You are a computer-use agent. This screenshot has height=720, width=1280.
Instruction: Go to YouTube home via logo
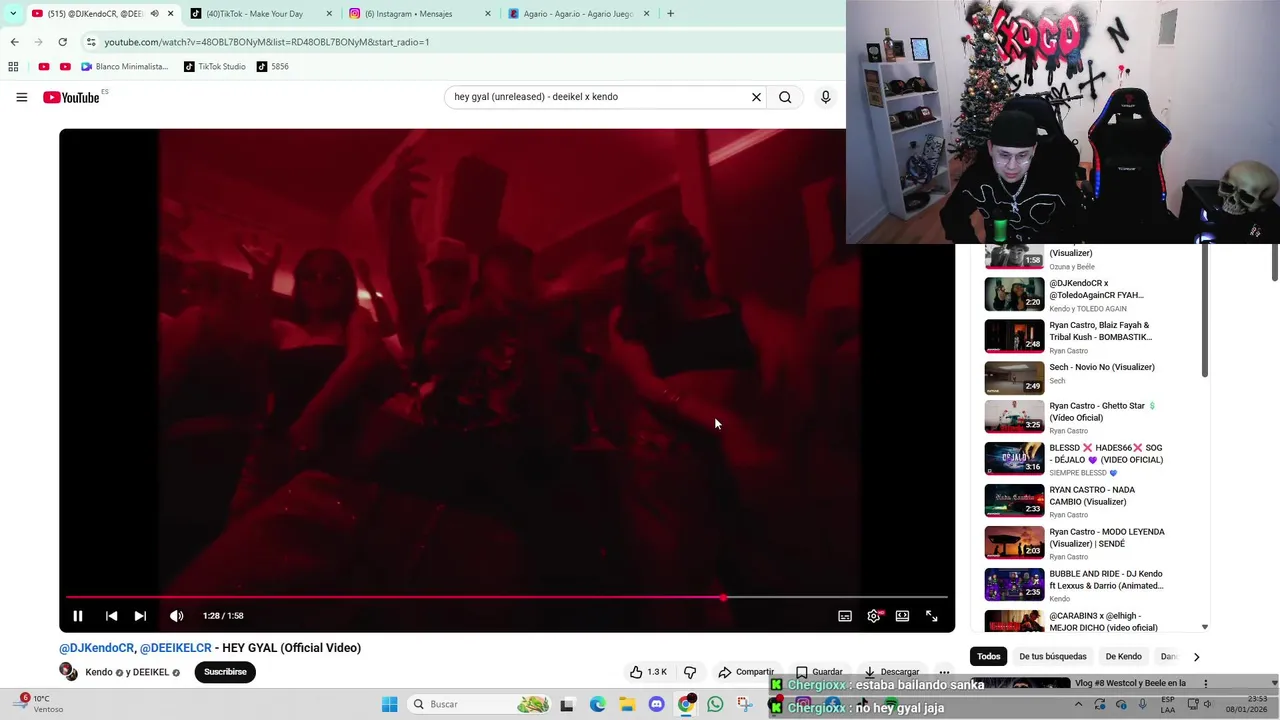tap(71, 97)
